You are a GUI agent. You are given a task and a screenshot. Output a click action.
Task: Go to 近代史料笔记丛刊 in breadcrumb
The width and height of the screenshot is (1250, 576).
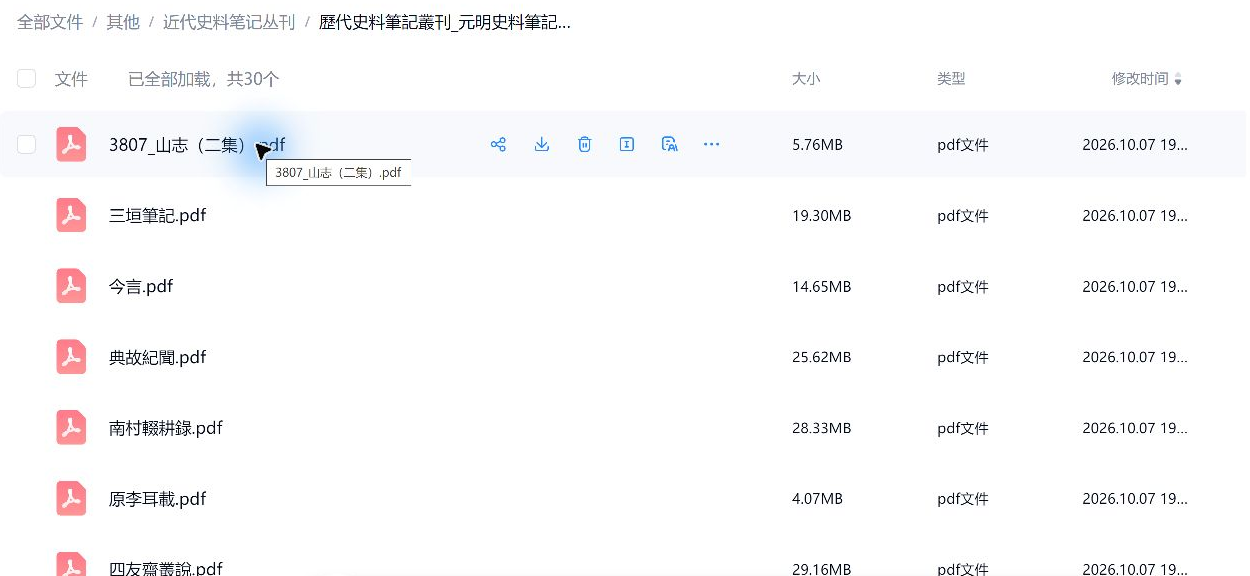pyautogui.click(x=229, y=22)
